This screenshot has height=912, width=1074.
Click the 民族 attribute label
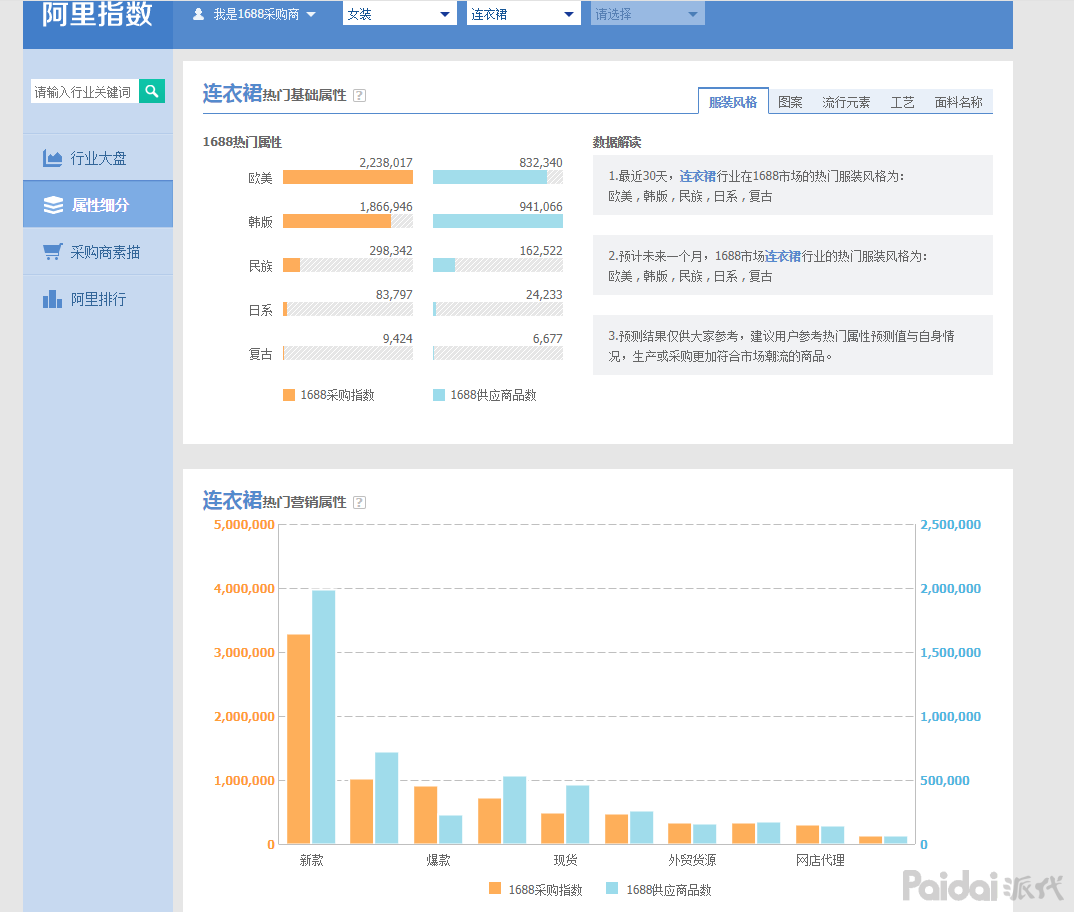(x=260, y=266)
